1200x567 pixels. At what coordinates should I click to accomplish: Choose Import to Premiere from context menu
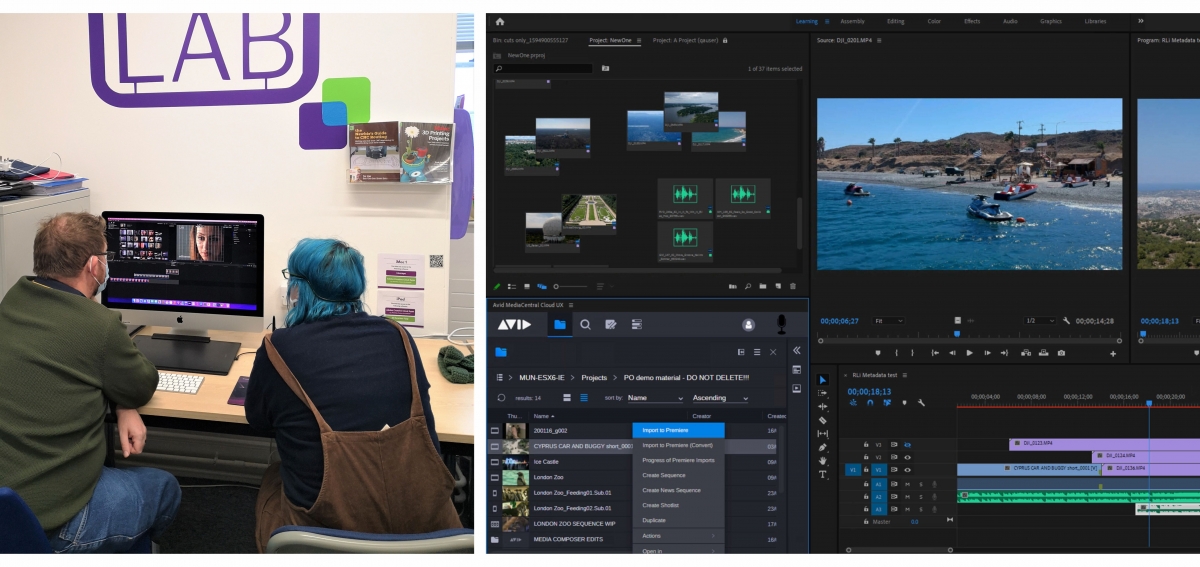coord(678,430)
